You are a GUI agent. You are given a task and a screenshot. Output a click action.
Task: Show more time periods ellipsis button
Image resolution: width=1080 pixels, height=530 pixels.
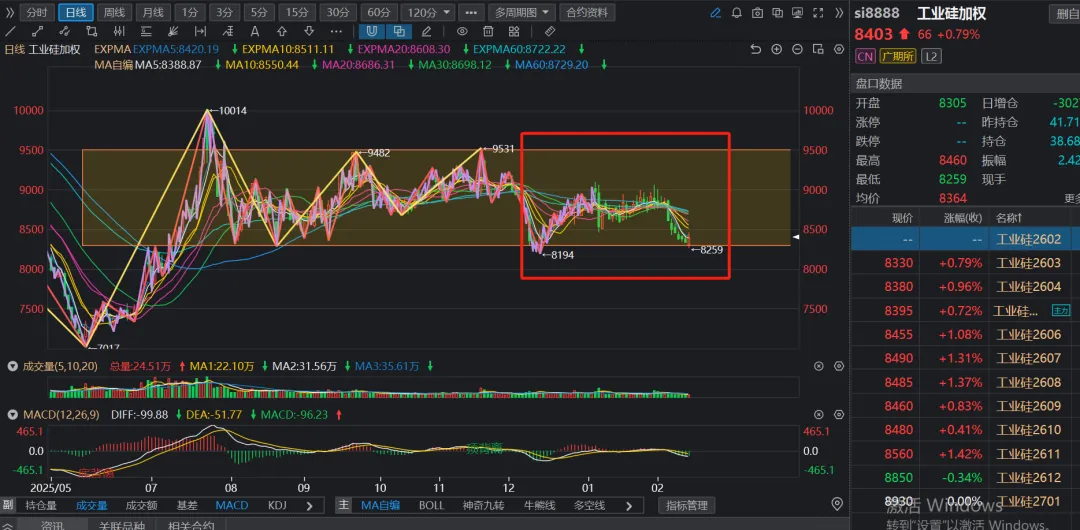470,12
